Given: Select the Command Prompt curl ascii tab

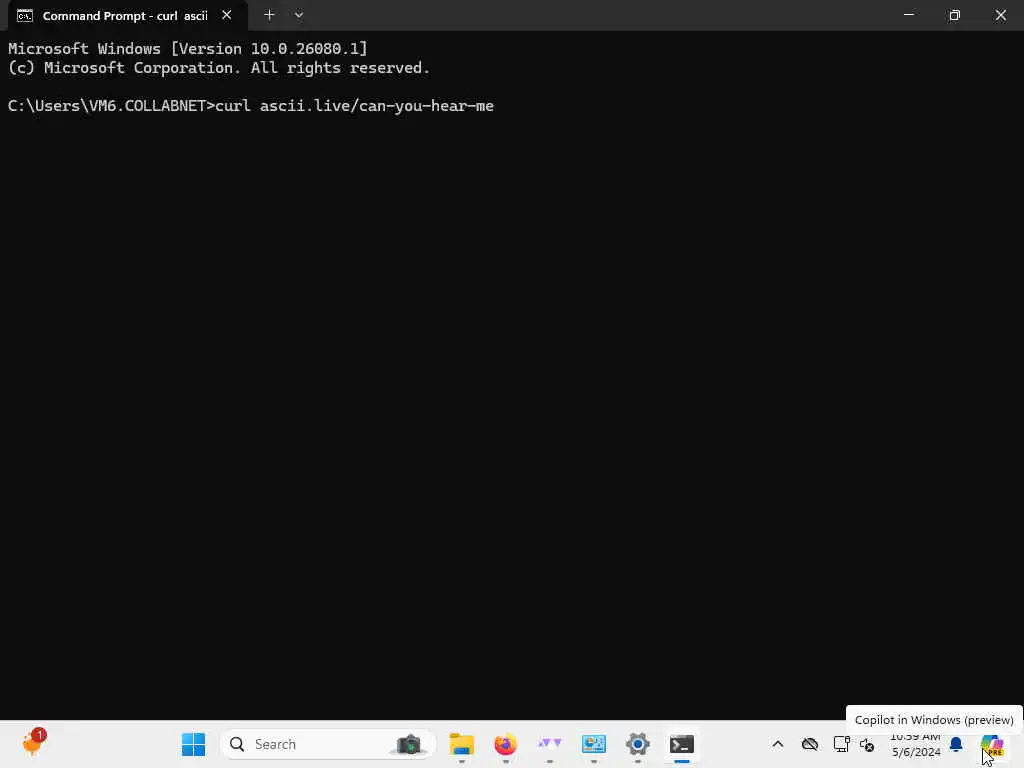Looking at the screenshot, I should (x=124, y=16).
